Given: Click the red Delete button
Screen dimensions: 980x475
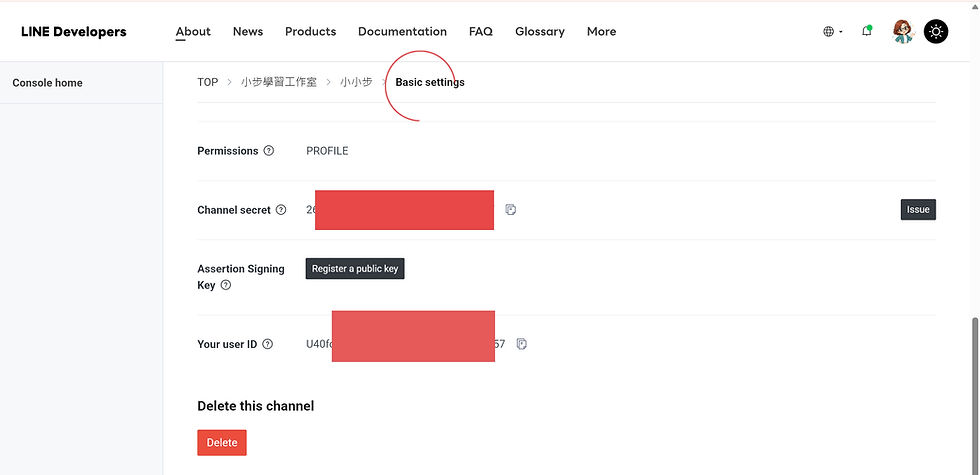Looking at the screenshot, I should point(222,442).
